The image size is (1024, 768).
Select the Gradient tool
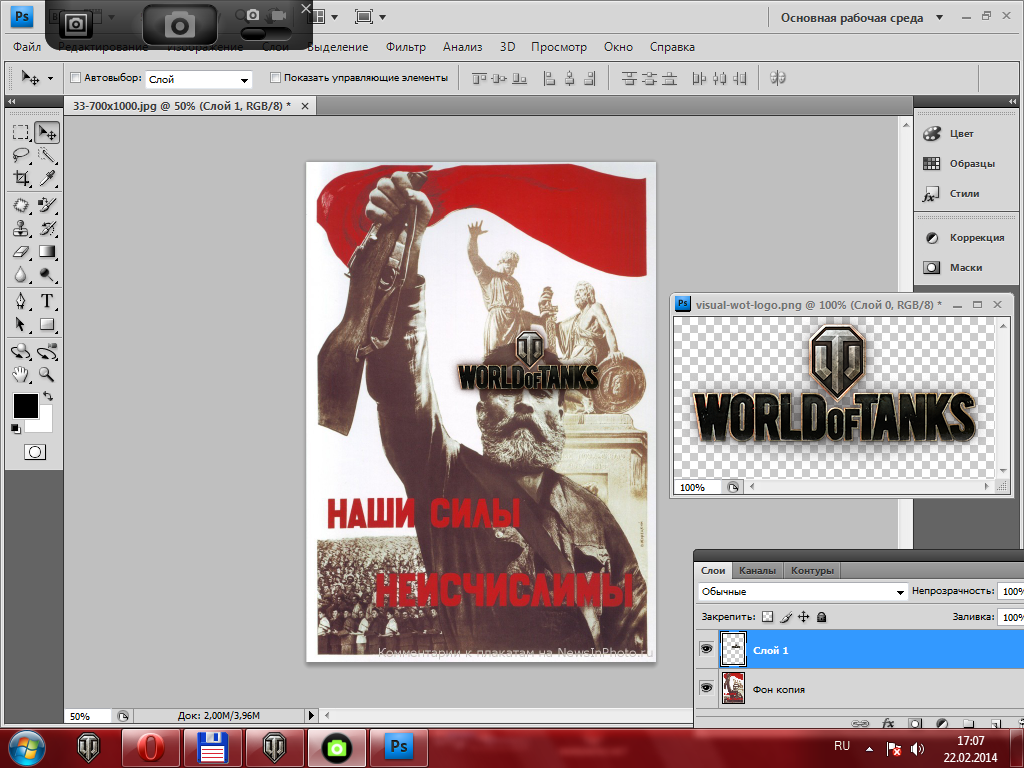point(47,251)
